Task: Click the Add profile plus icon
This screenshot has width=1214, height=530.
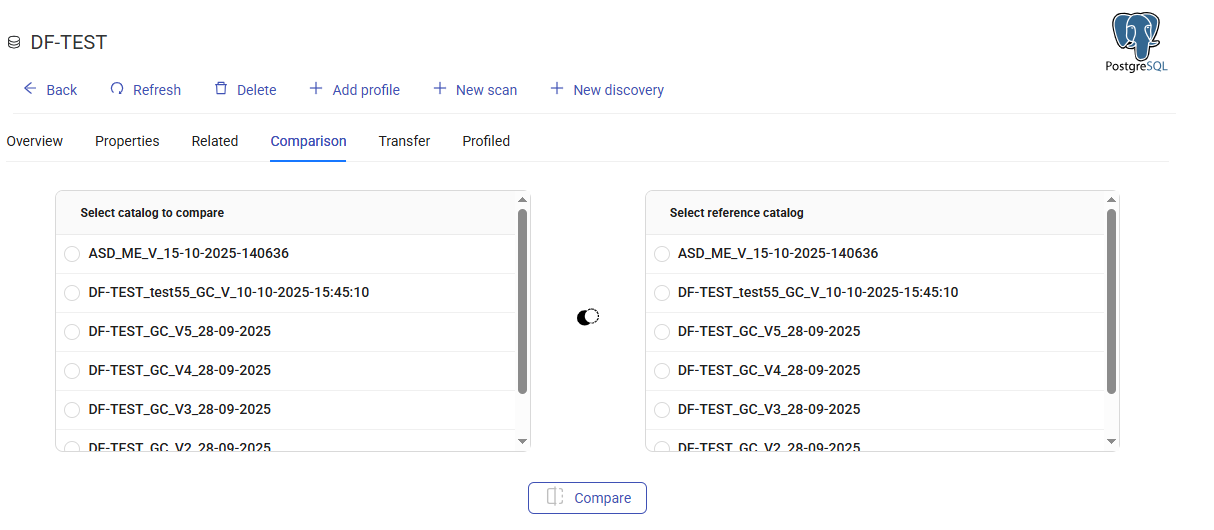Action: pyautogui.click(x=316, y=89)
